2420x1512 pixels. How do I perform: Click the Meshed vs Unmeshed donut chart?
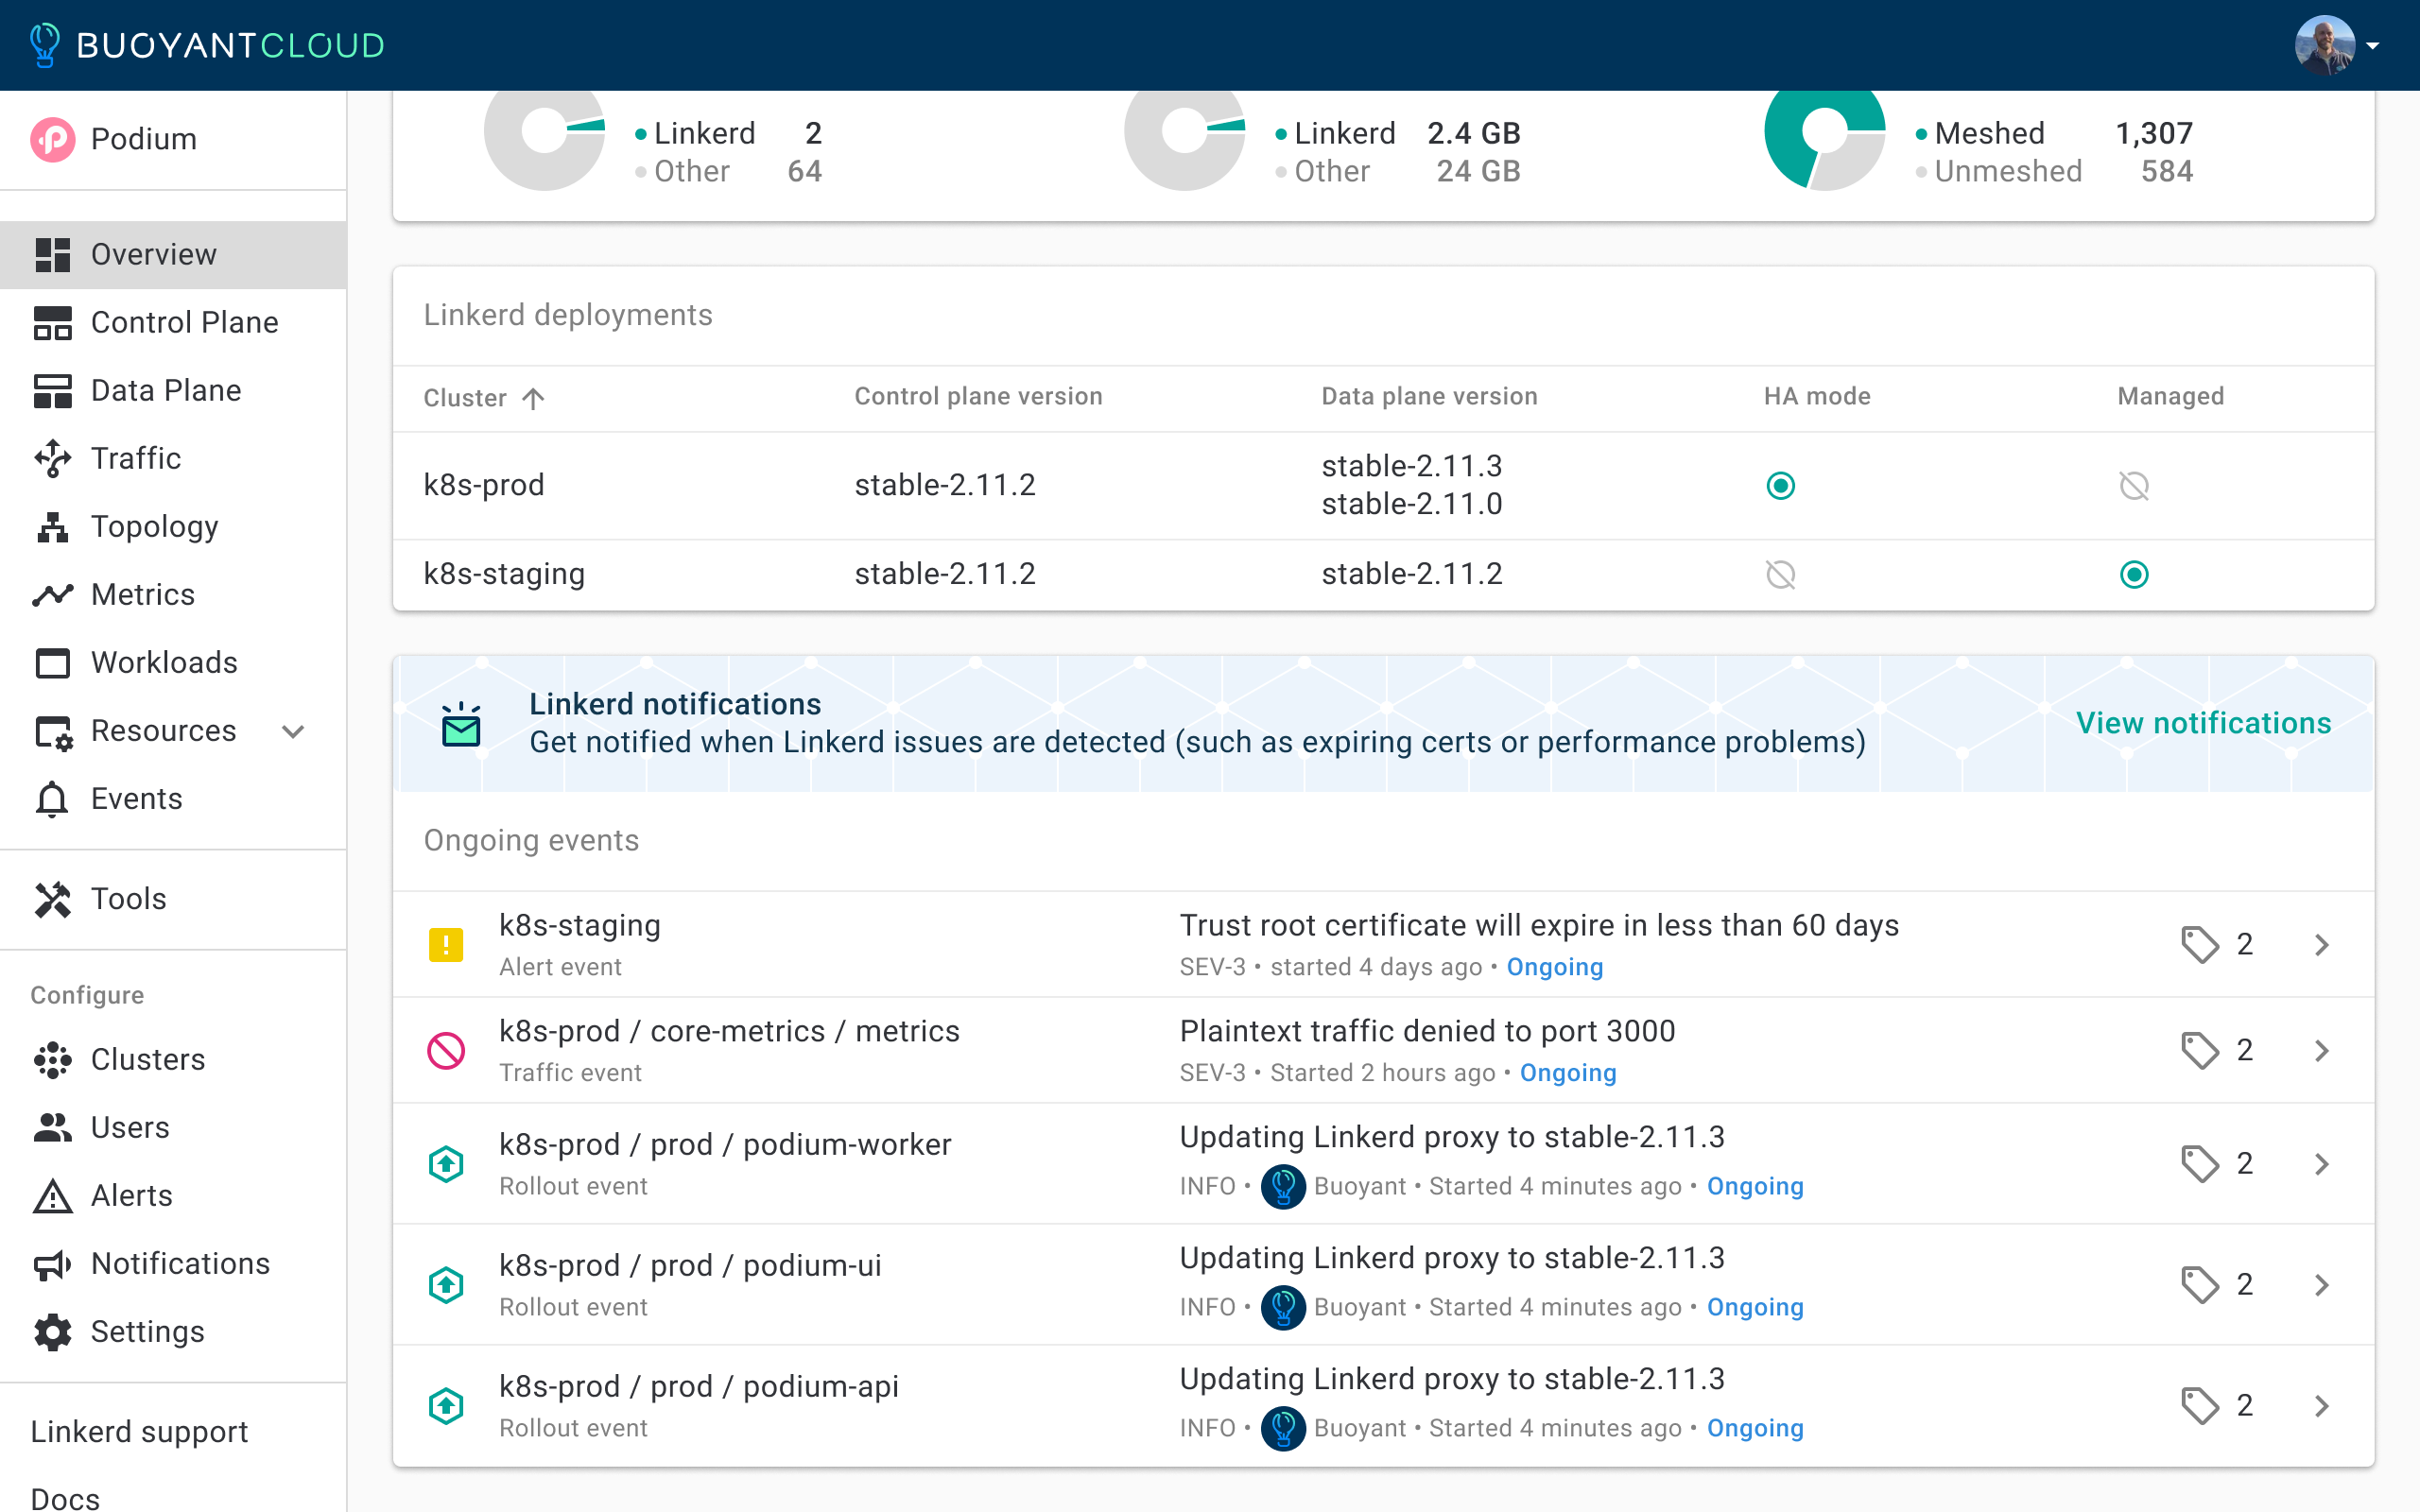click(x=1825, y=132)
